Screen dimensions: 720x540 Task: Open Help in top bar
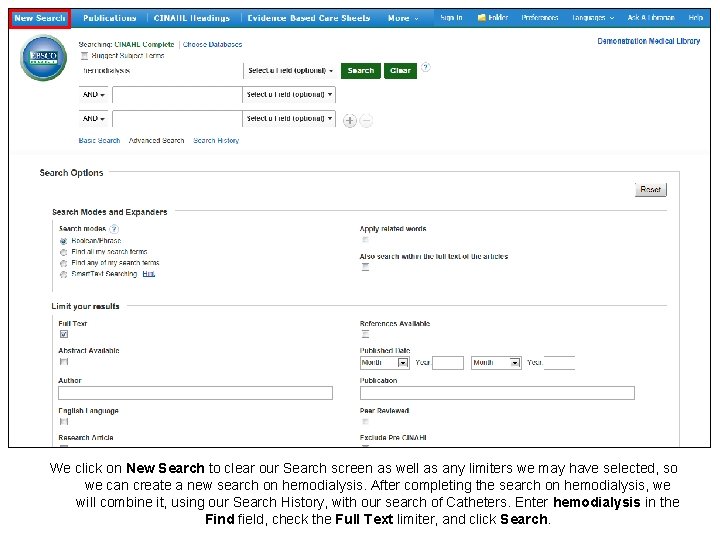(x=696, y=18)
